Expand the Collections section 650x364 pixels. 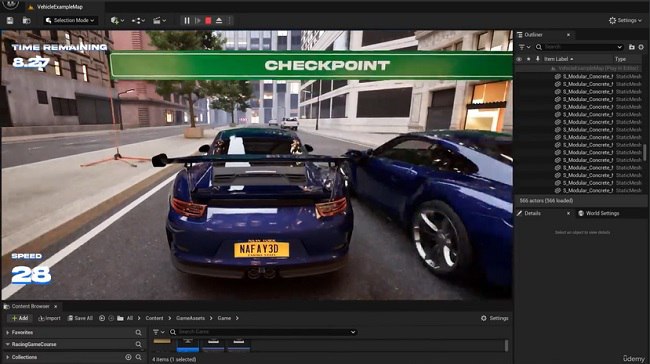point(7,357)
